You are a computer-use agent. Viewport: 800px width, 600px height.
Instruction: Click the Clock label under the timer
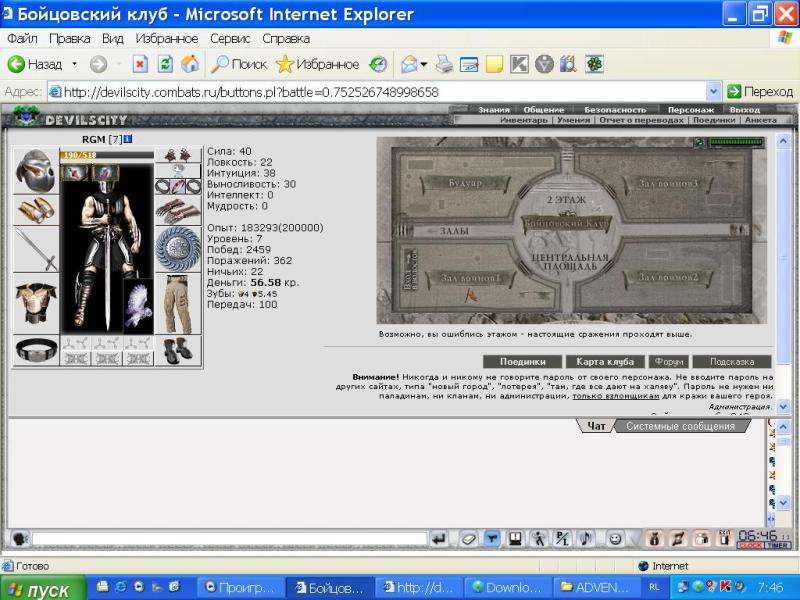(751, 545)
